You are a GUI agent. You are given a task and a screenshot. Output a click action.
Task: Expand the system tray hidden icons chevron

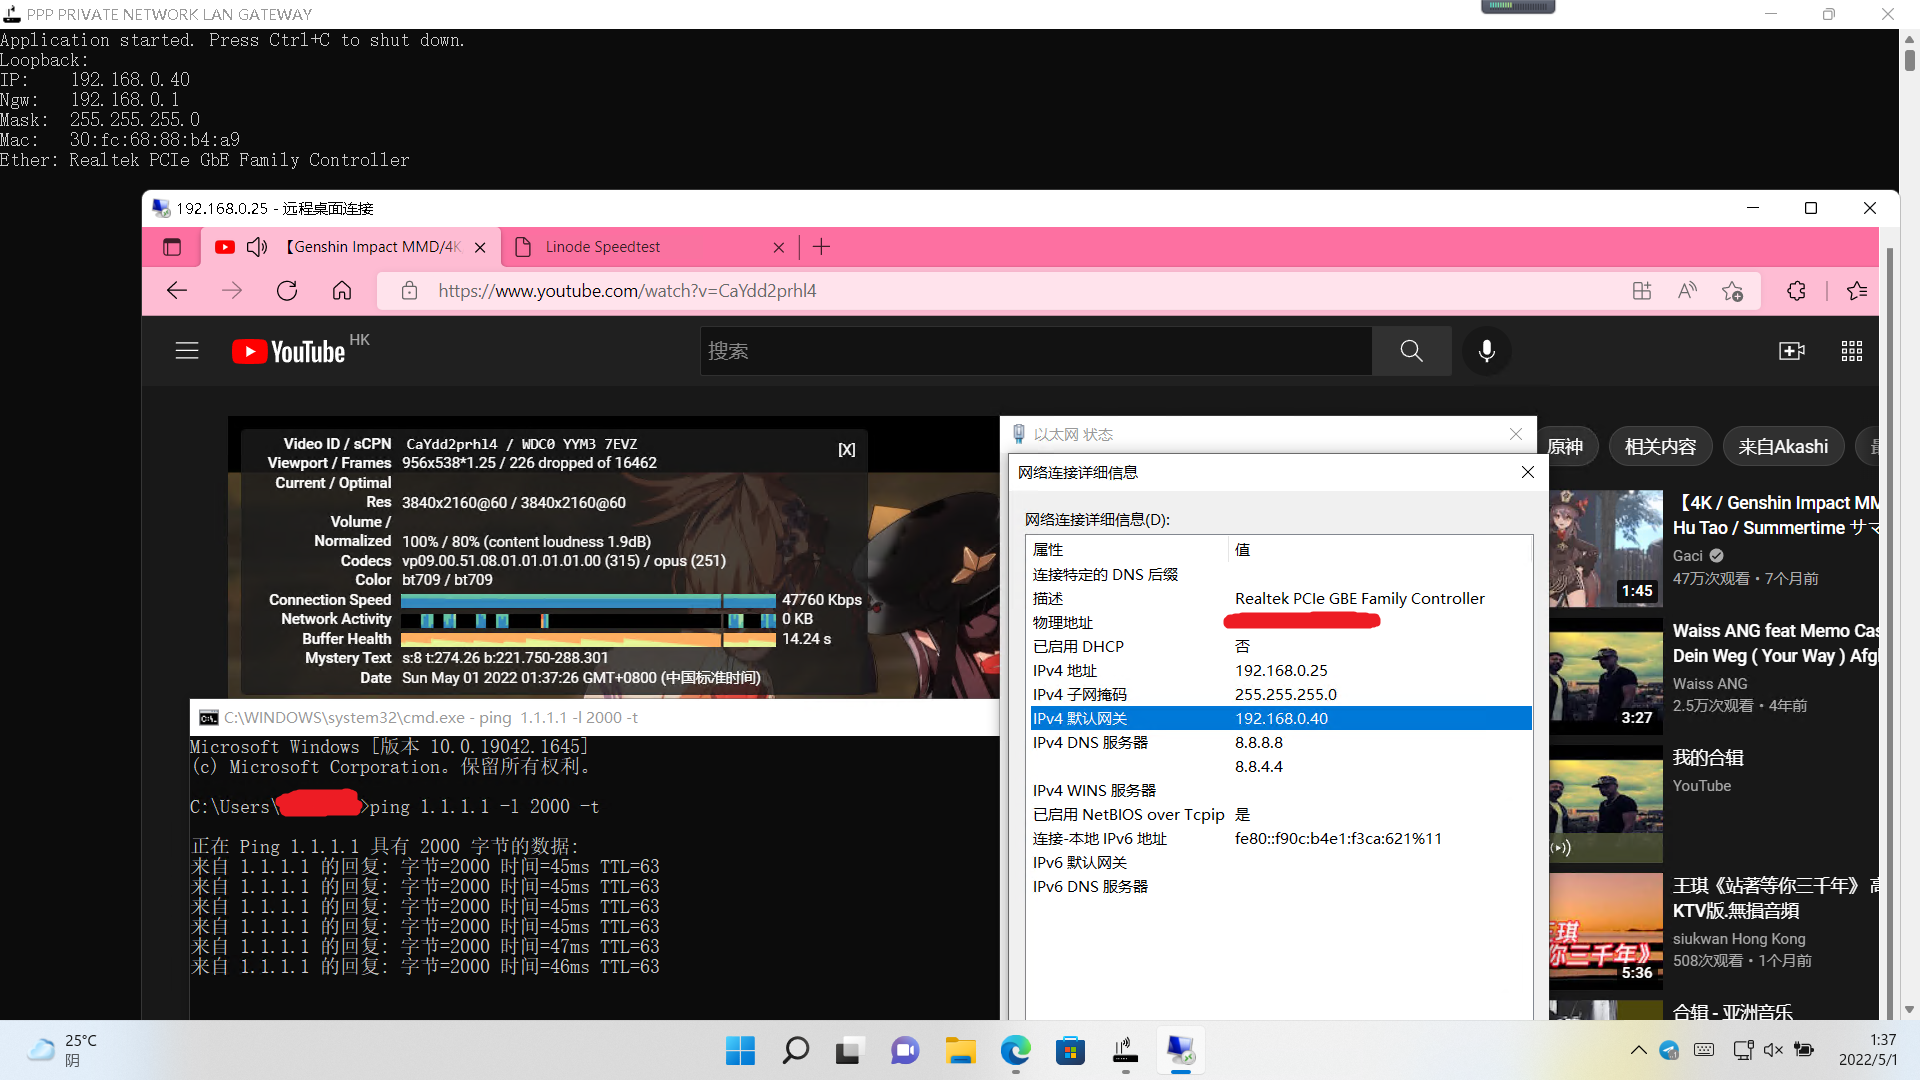point(1638,1050)
